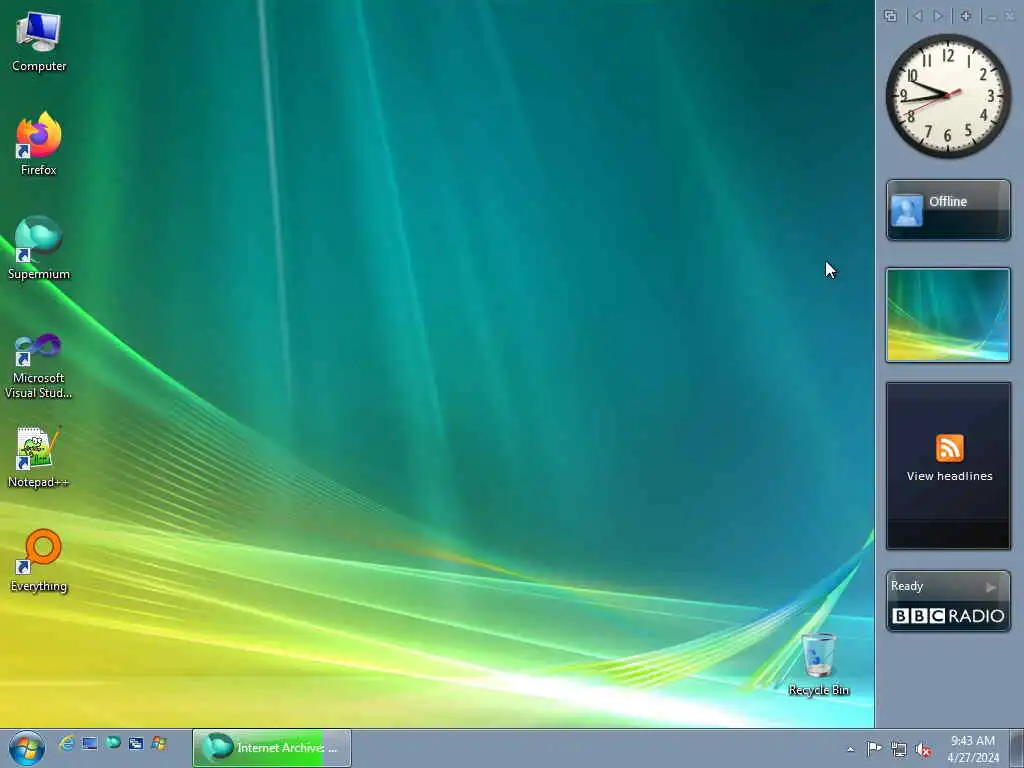This screenshot has width=1024, height=768.
Task: Open the Offline contacts gadget
Action: 948,210
